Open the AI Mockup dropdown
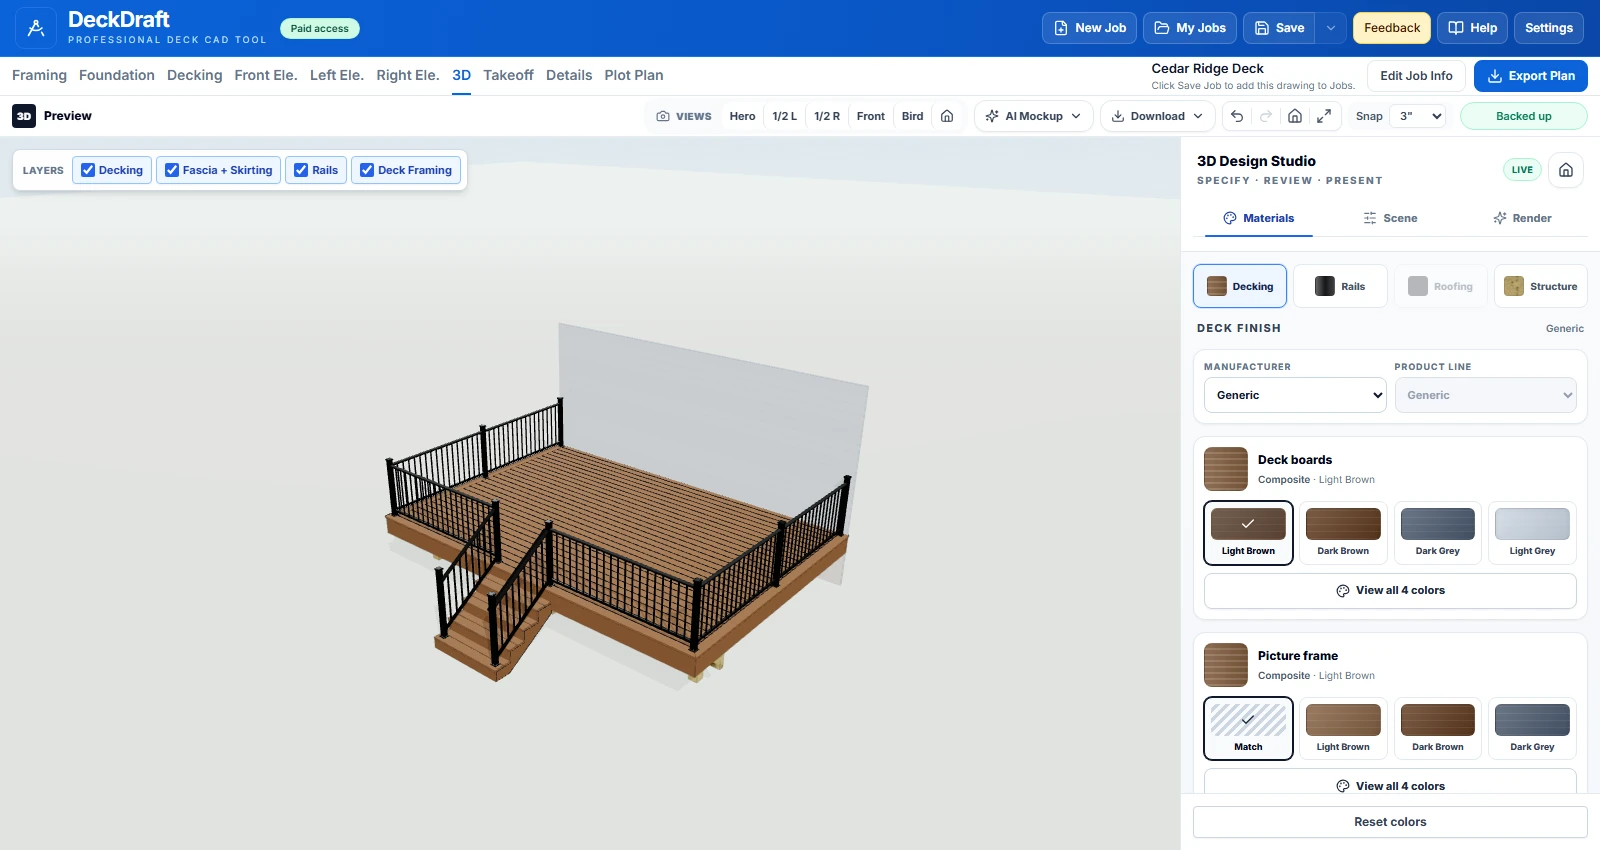1600x850 pixels. [1033, 116]
